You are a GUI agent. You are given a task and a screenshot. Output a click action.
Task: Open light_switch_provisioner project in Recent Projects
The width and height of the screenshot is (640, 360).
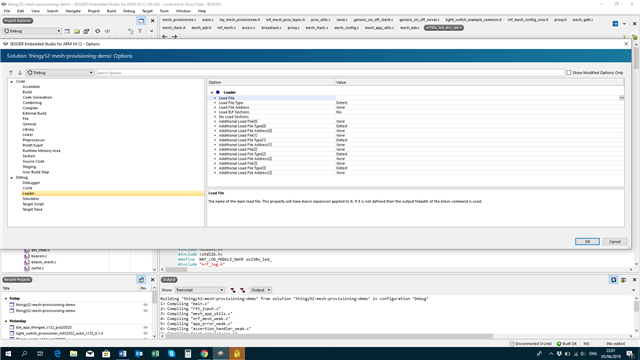coord(59,333)
